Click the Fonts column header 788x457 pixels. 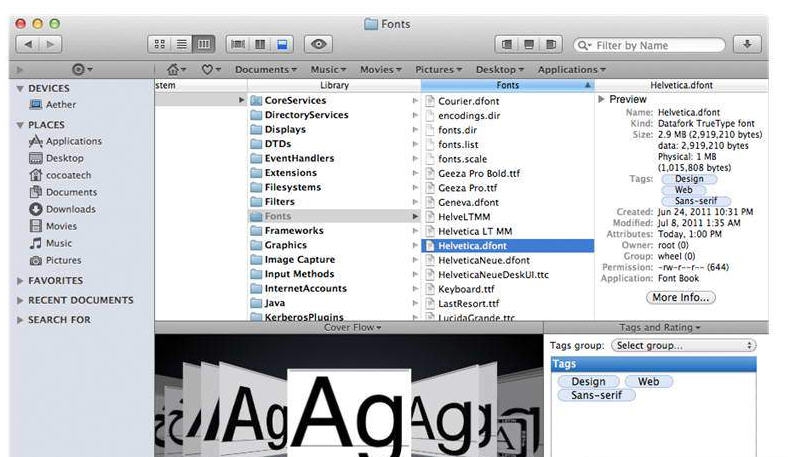(508, 85)
